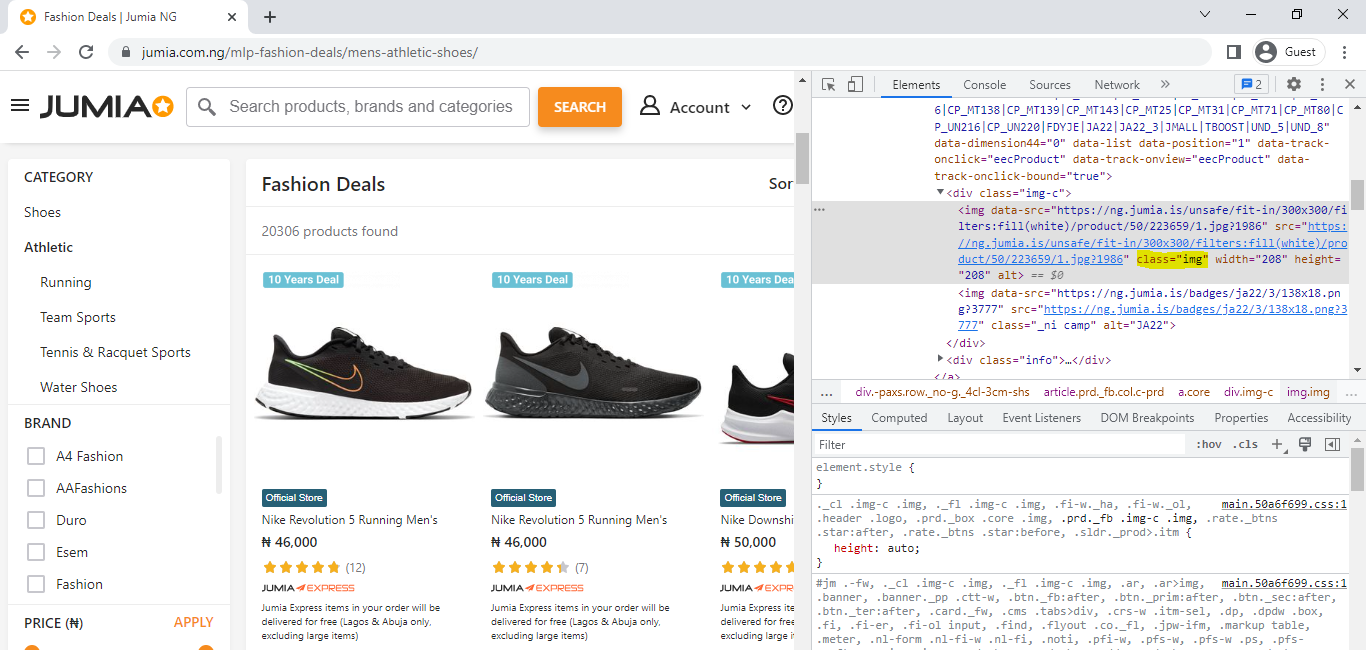This screenshot has height=650, width=1366.
Task: Toggle the element state paint icon in Styles
Action: point(1305,444)
